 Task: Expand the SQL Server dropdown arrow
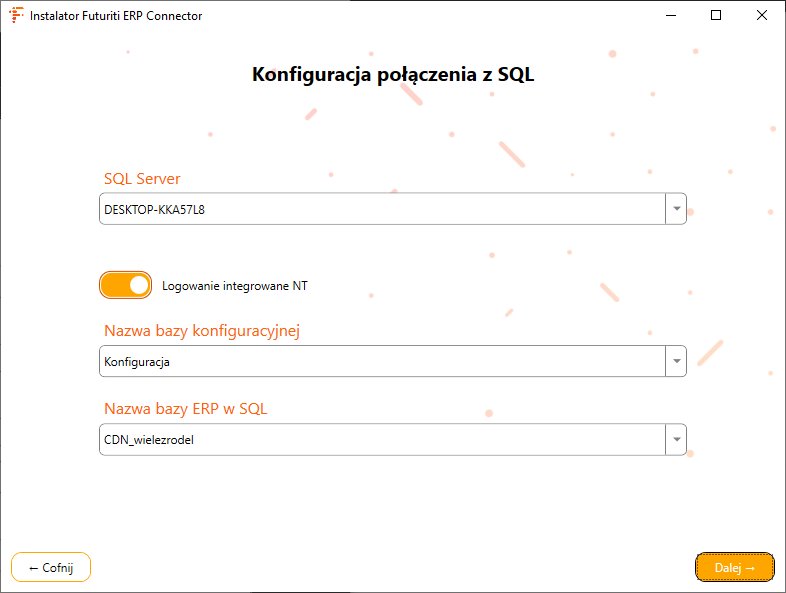pos(677,209)
